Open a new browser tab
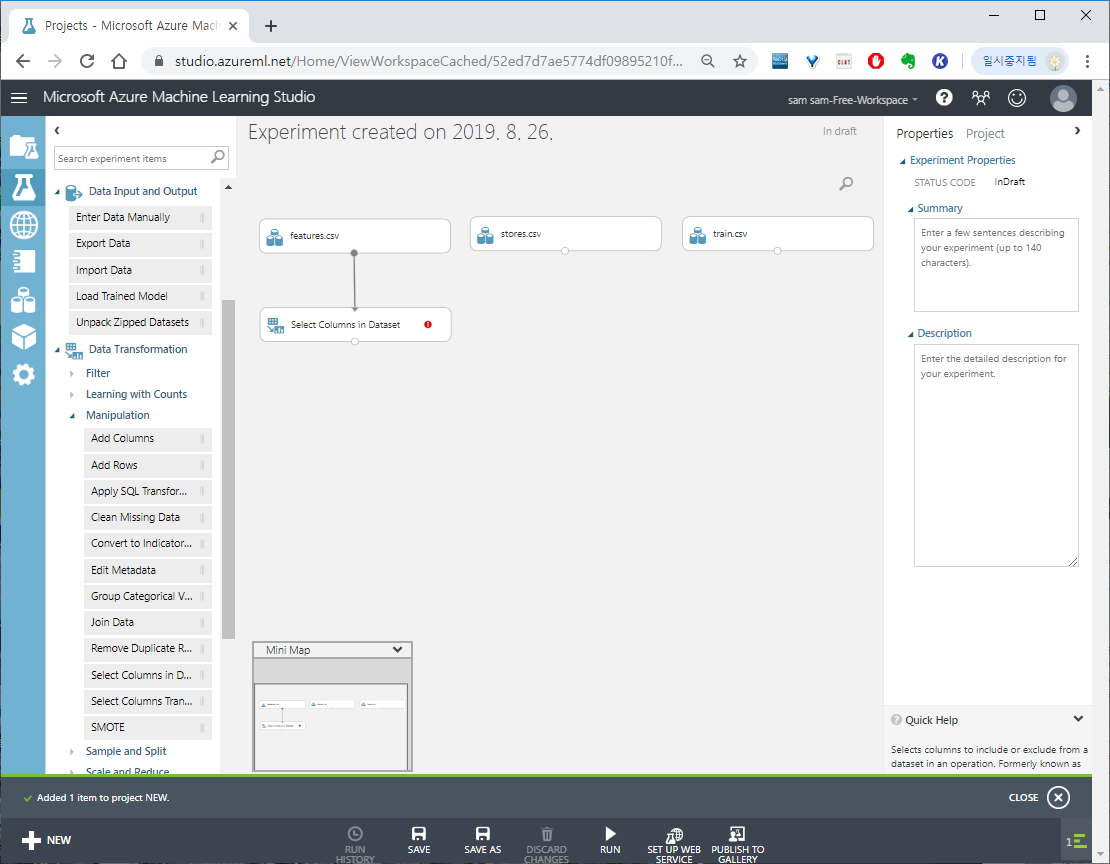1110x864 pixels. [x=270, y=26]
